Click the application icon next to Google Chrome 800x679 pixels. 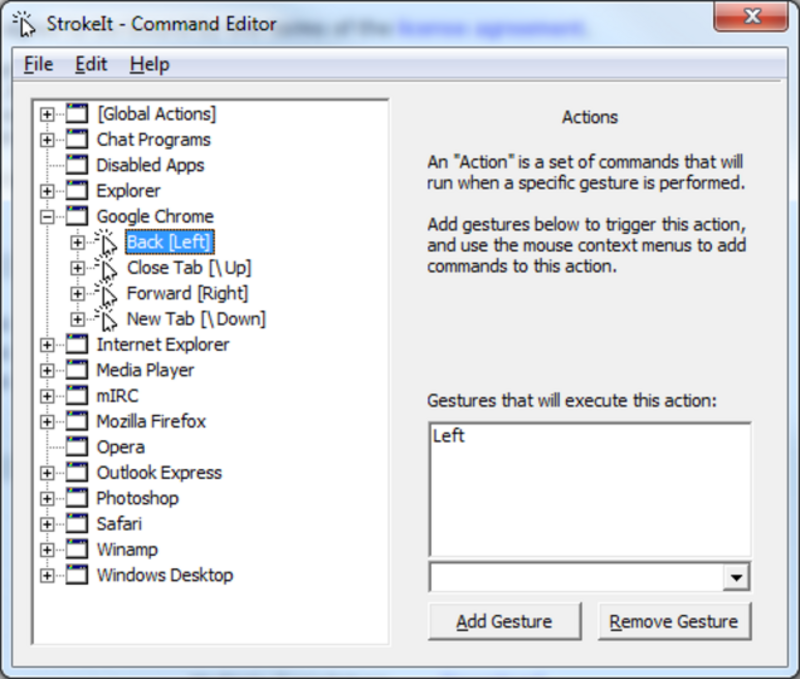(x=78, y=216)
